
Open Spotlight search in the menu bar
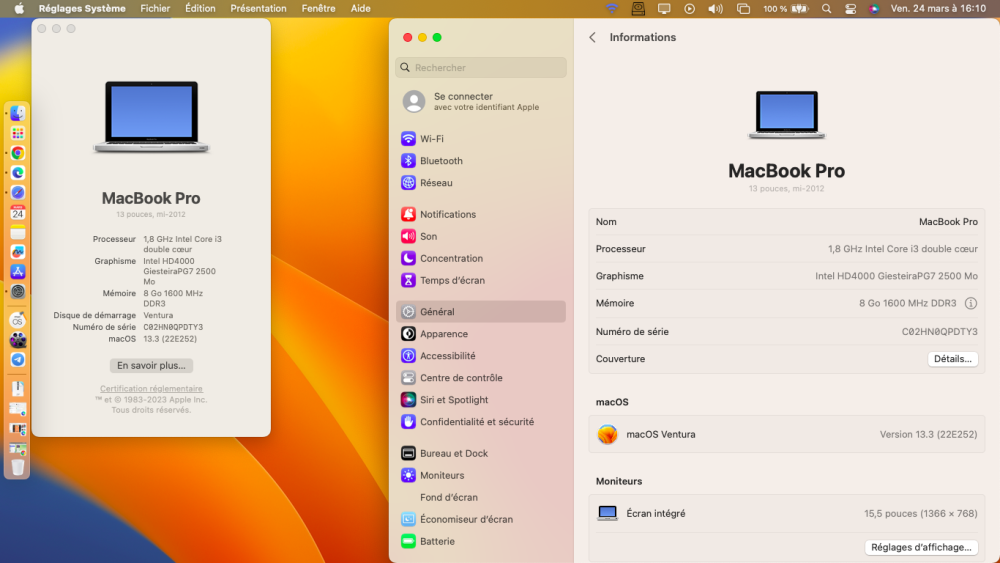pyautogui.click(x=827, y=8)
